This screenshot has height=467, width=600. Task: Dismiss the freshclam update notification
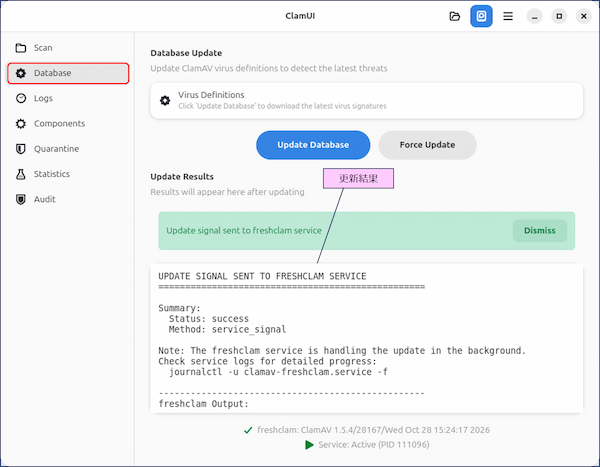(x=540, y=231)
